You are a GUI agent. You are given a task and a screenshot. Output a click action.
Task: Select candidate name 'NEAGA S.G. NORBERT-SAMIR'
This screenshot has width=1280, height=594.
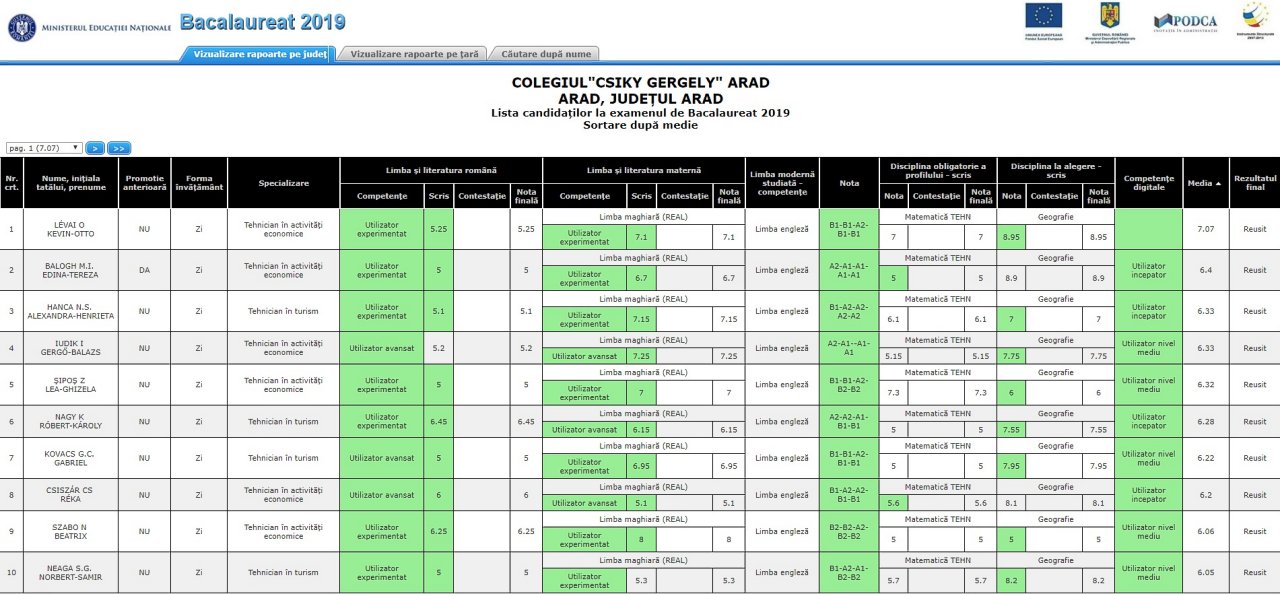click(x=70, y=572)
